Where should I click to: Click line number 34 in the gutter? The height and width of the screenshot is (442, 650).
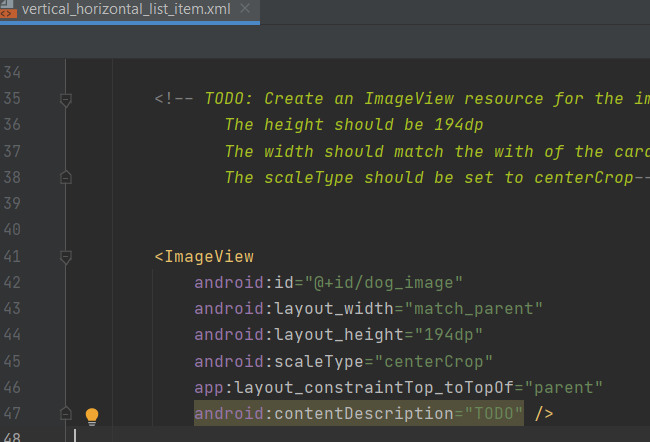point(12,73)
